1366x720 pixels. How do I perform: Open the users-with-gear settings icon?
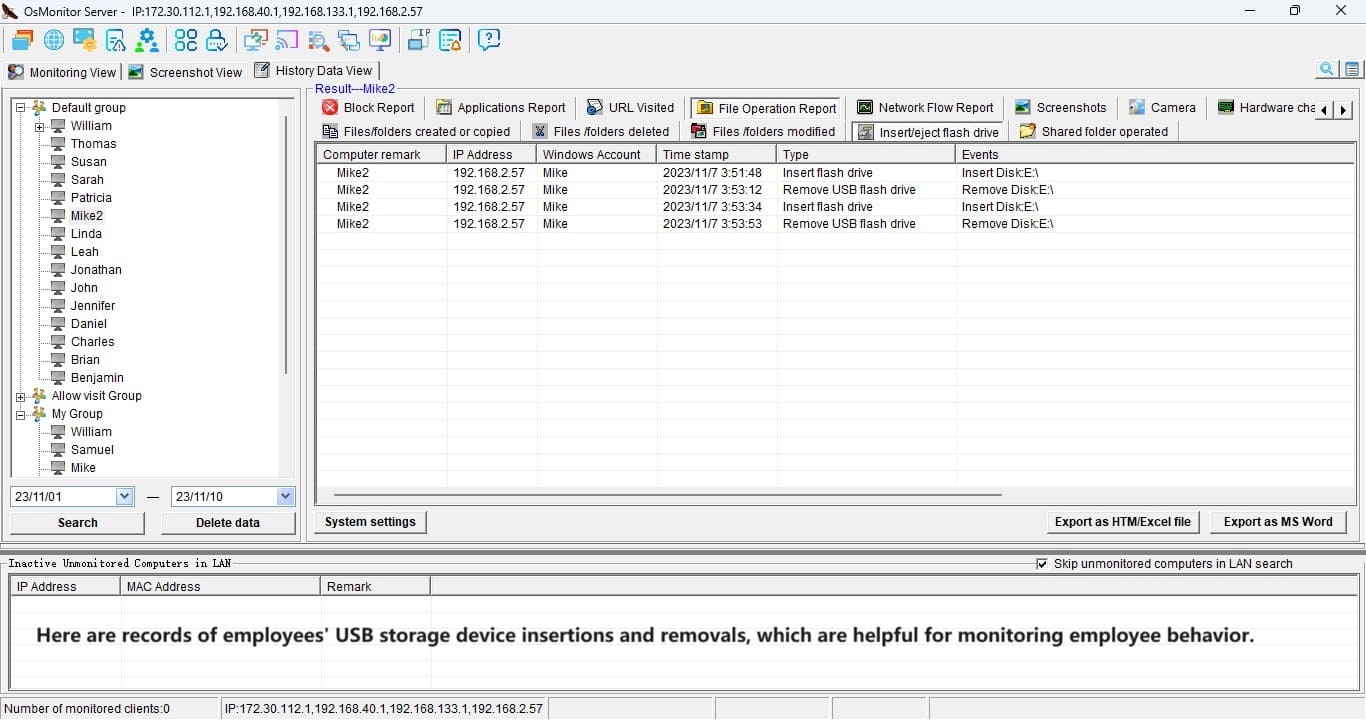(147, 39)
